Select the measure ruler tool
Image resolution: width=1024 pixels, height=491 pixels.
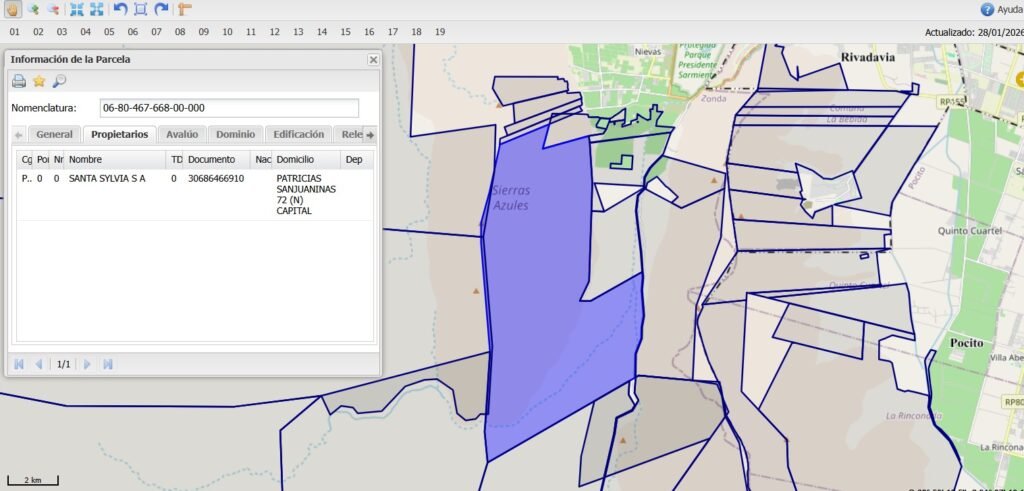click(184, 9)
